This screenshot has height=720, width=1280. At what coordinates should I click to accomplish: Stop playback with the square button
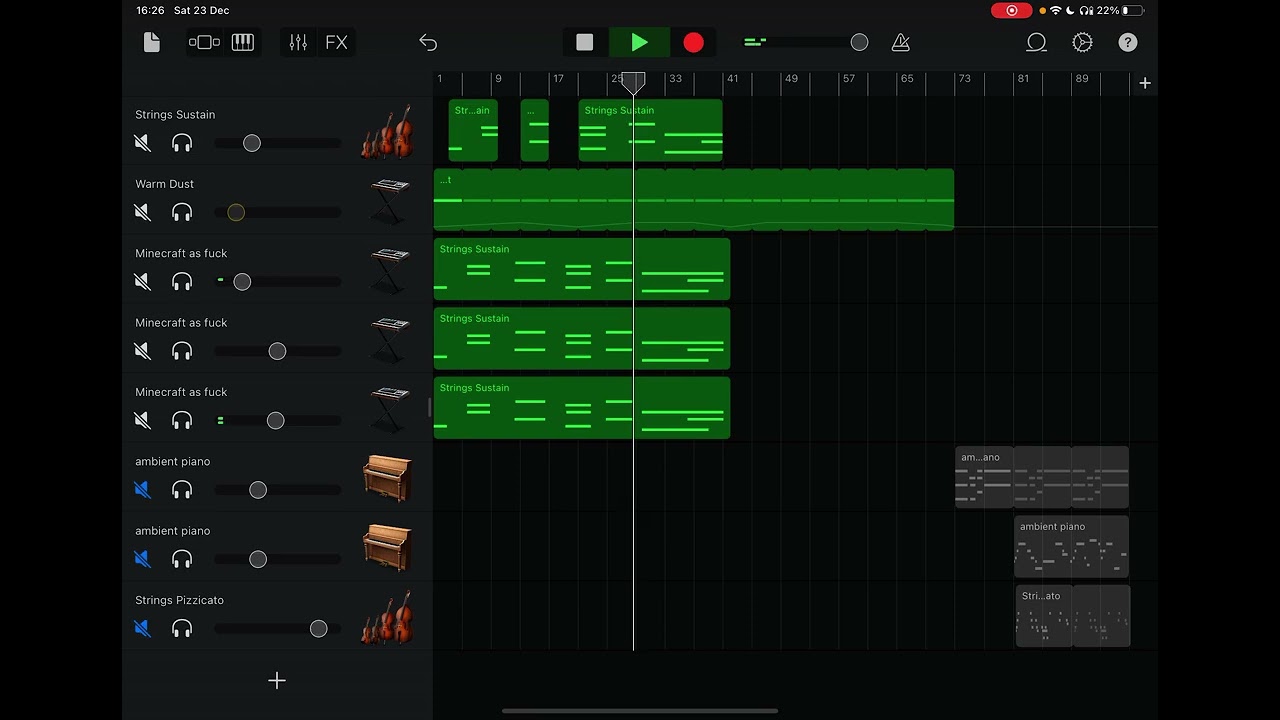(585, 42)
